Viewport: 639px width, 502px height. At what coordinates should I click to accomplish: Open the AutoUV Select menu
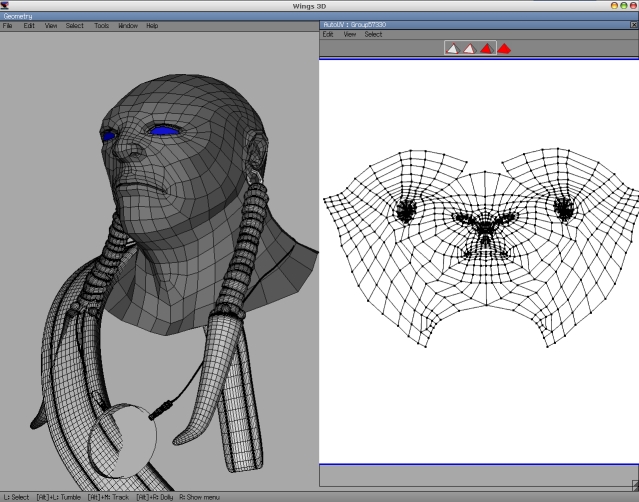click(373, 34)
